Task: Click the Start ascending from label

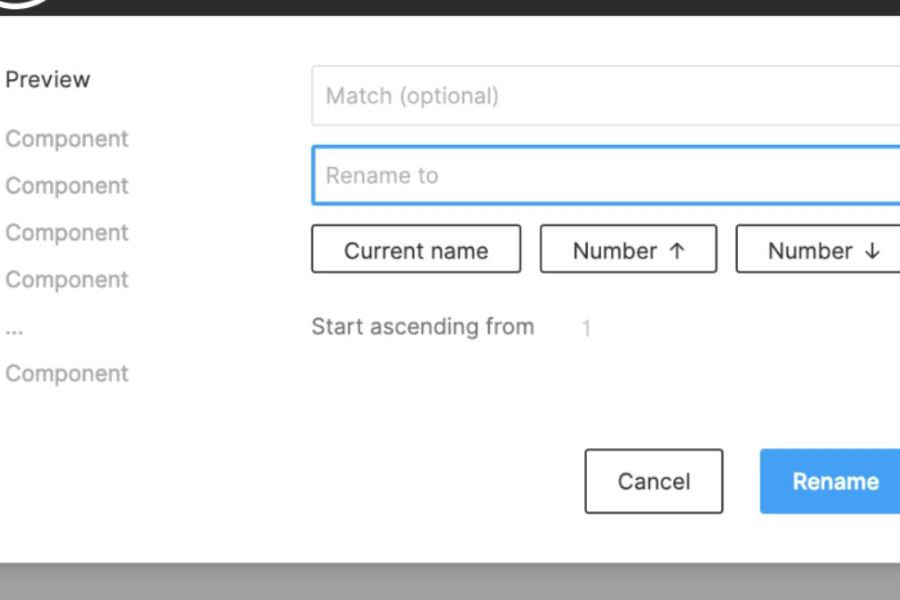Action: pos(422,327)
